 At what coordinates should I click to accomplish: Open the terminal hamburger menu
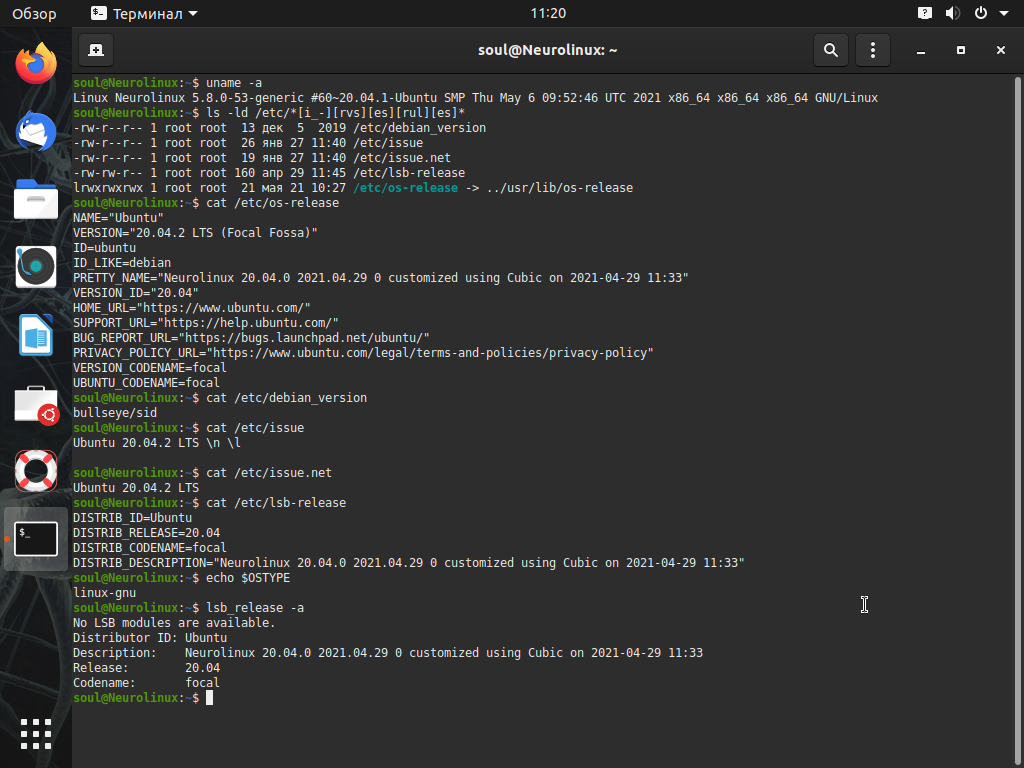[x=872, y=50]
